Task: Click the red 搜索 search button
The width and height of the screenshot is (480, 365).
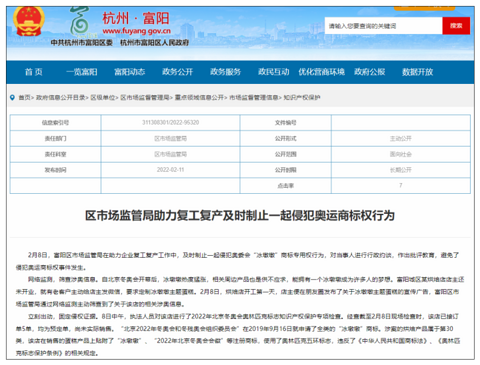Action: point(456,26)
